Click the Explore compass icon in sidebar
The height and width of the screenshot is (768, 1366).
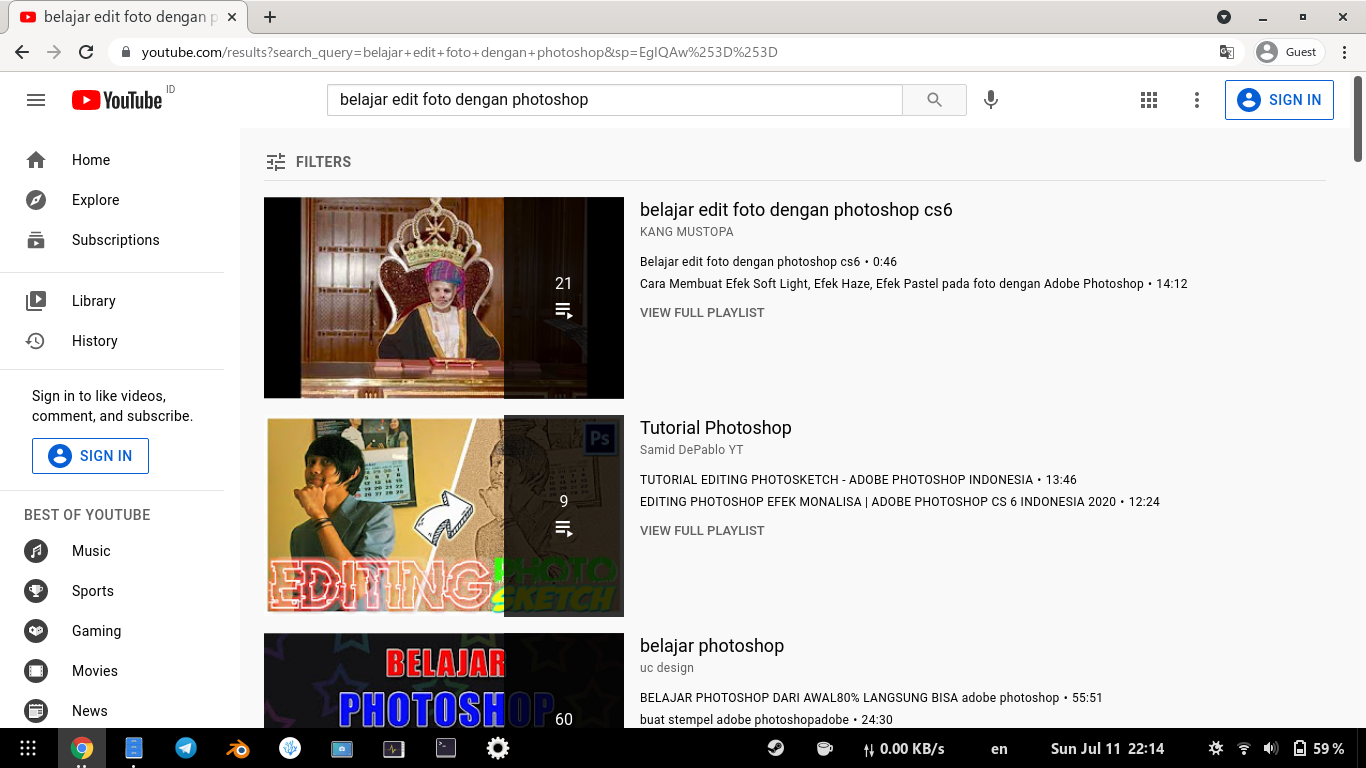[x=36, y=200]
